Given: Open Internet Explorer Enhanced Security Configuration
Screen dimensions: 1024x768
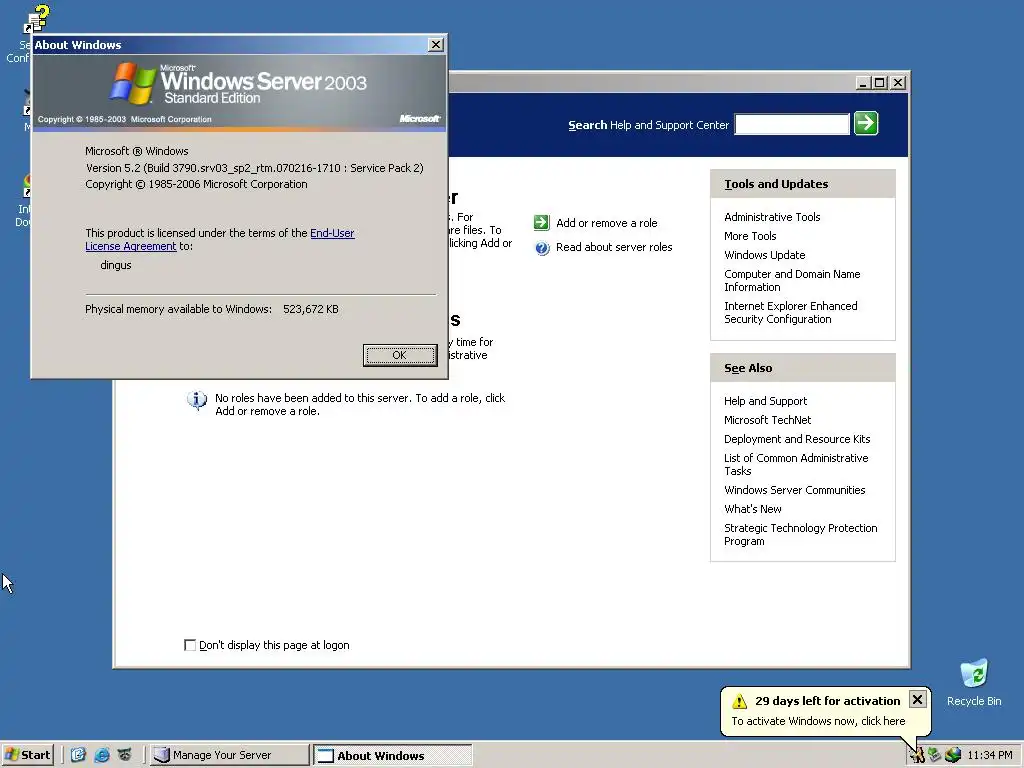Looking at the screenshot, I should coord(791,312).
